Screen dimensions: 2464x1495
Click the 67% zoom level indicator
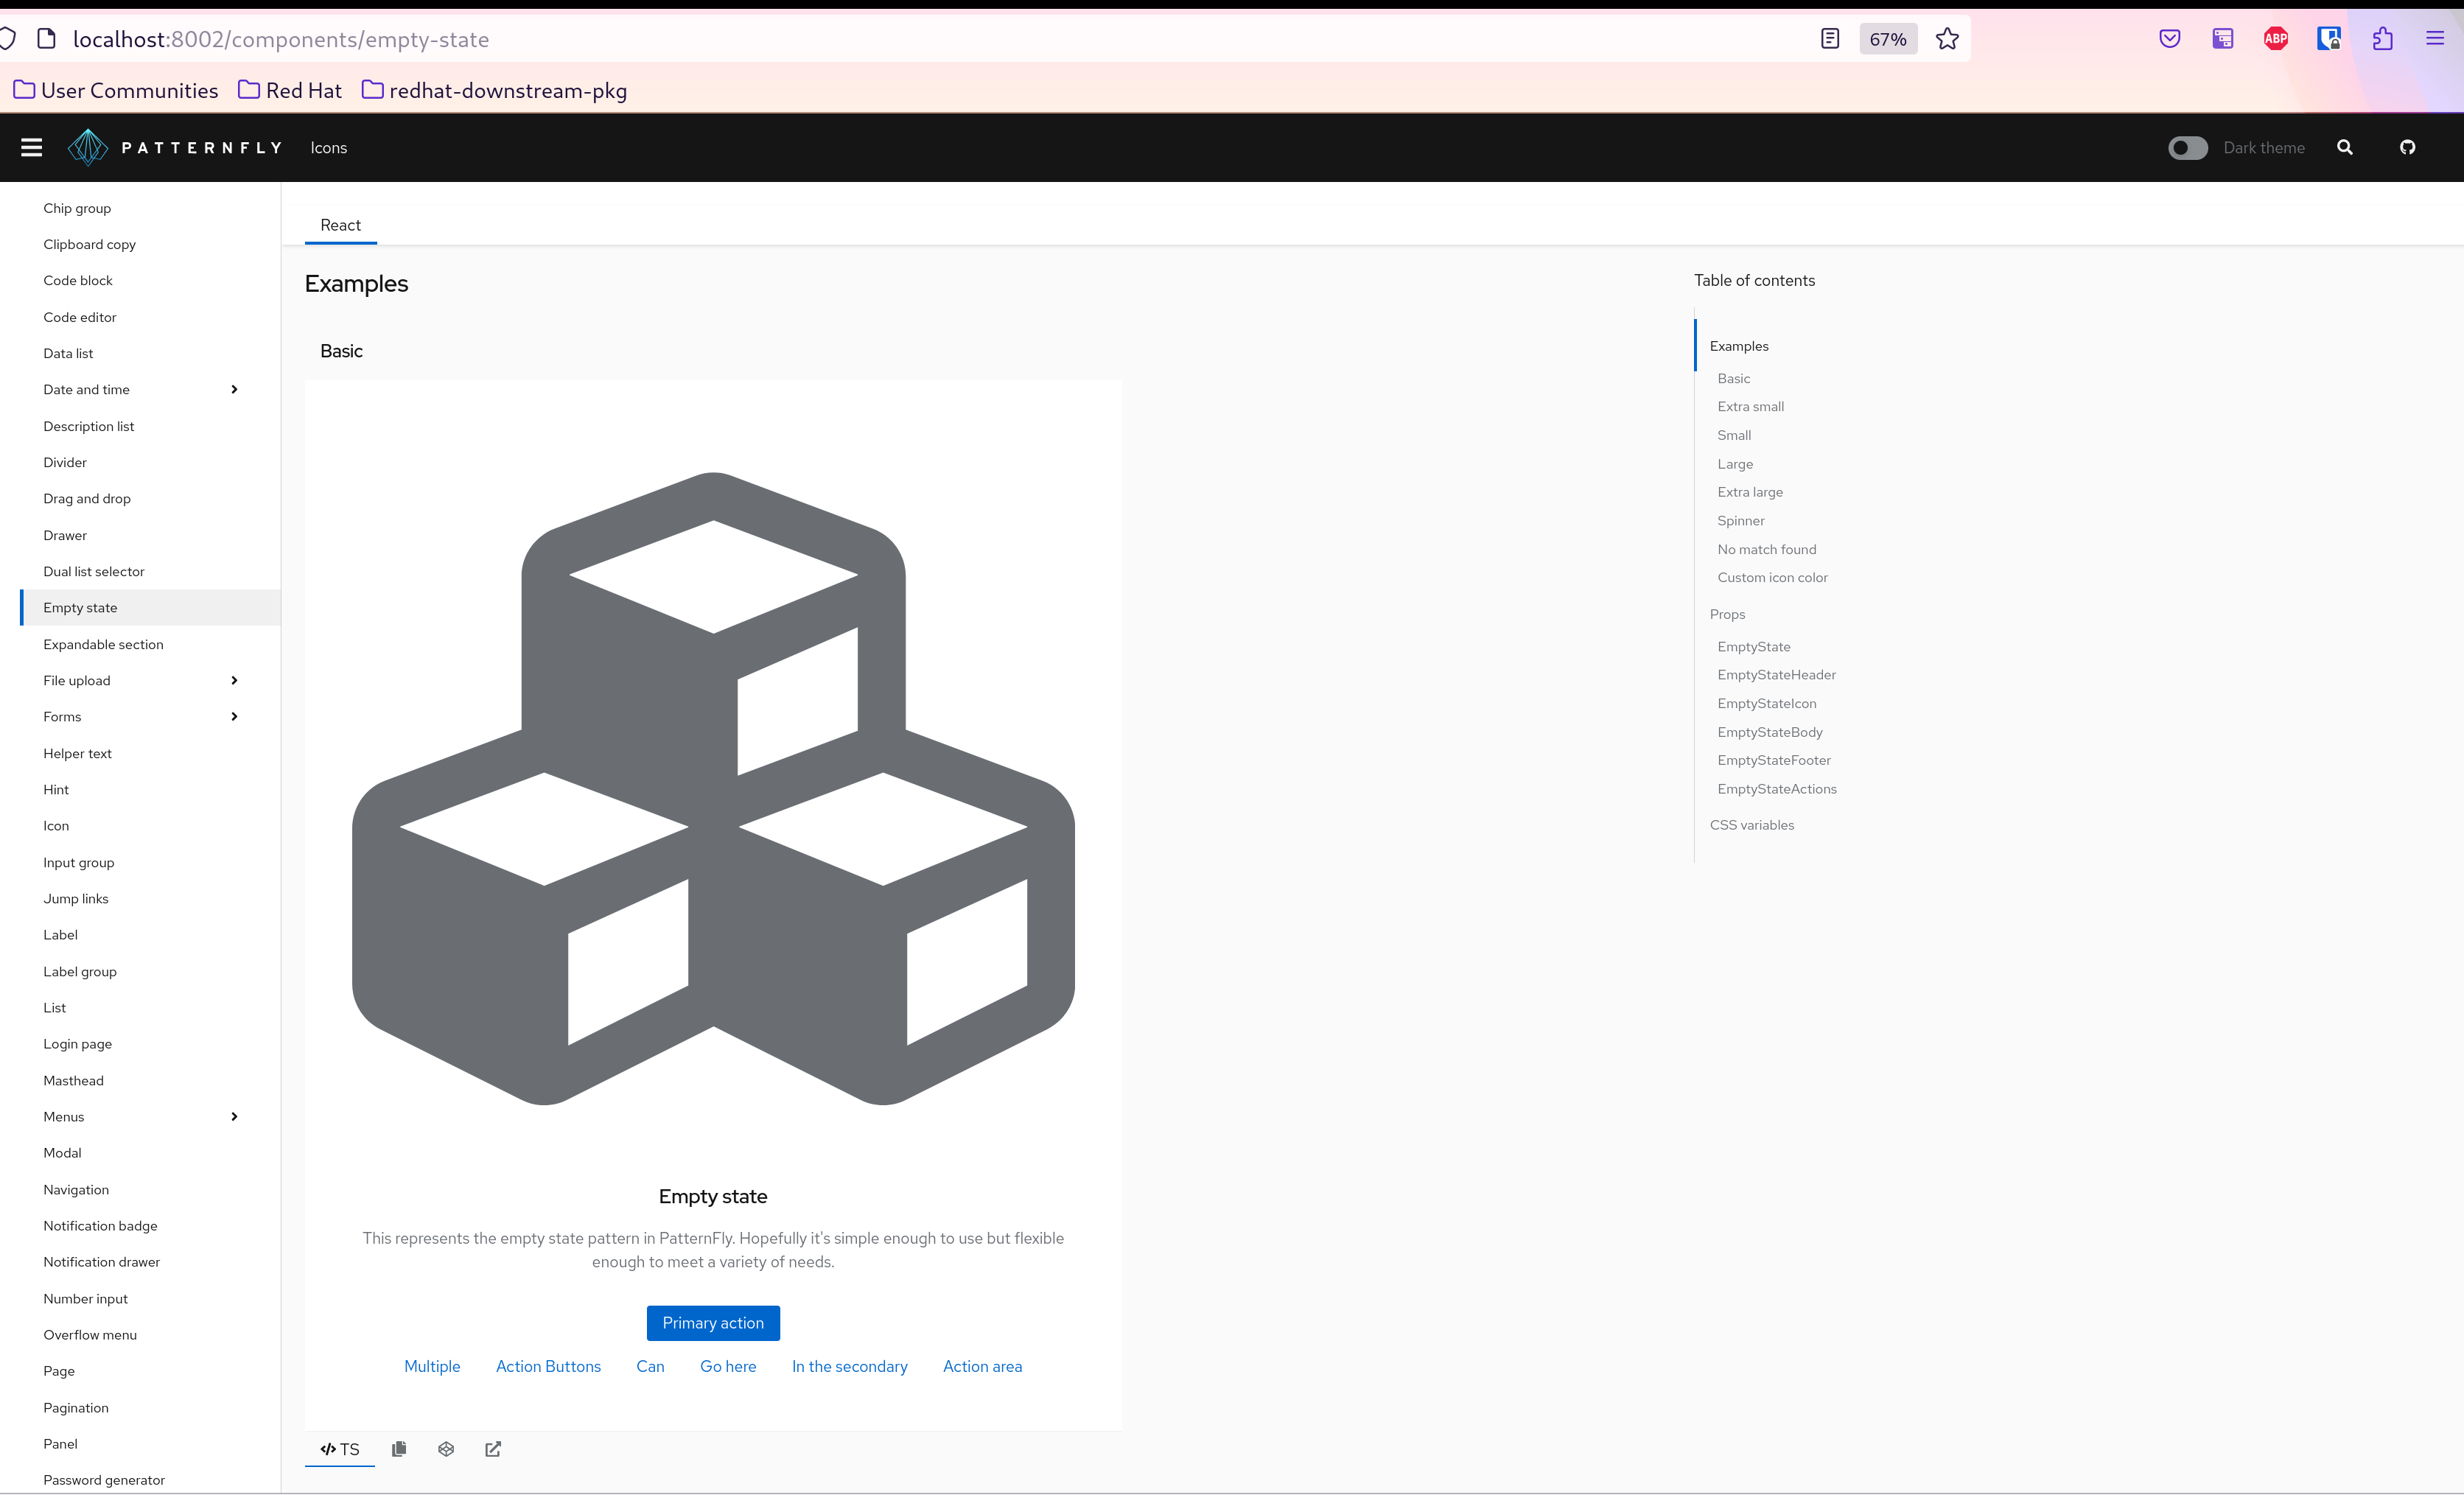(x=1887, y=39)
